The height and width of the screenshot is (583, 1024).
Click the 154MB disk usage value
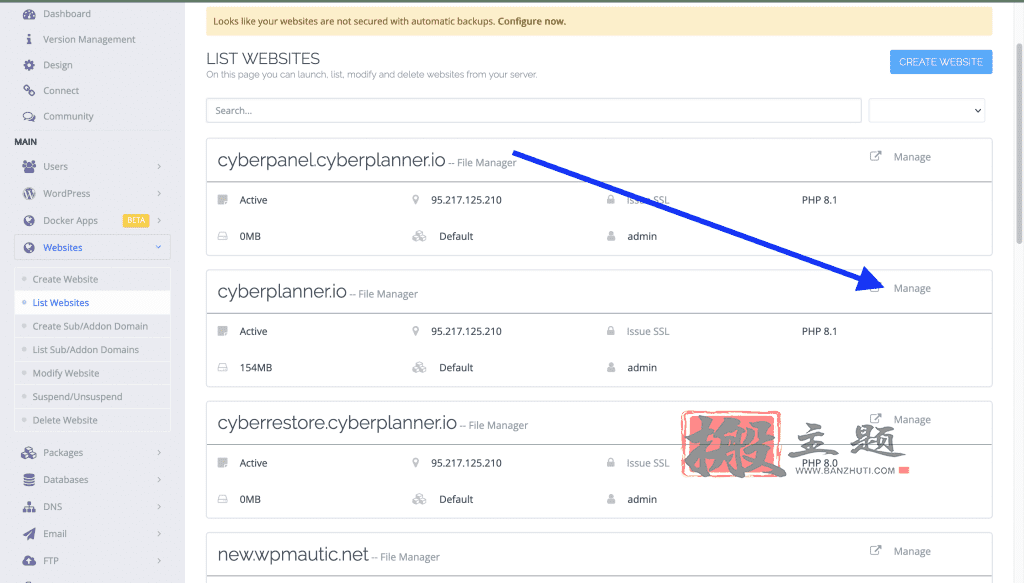256,368
